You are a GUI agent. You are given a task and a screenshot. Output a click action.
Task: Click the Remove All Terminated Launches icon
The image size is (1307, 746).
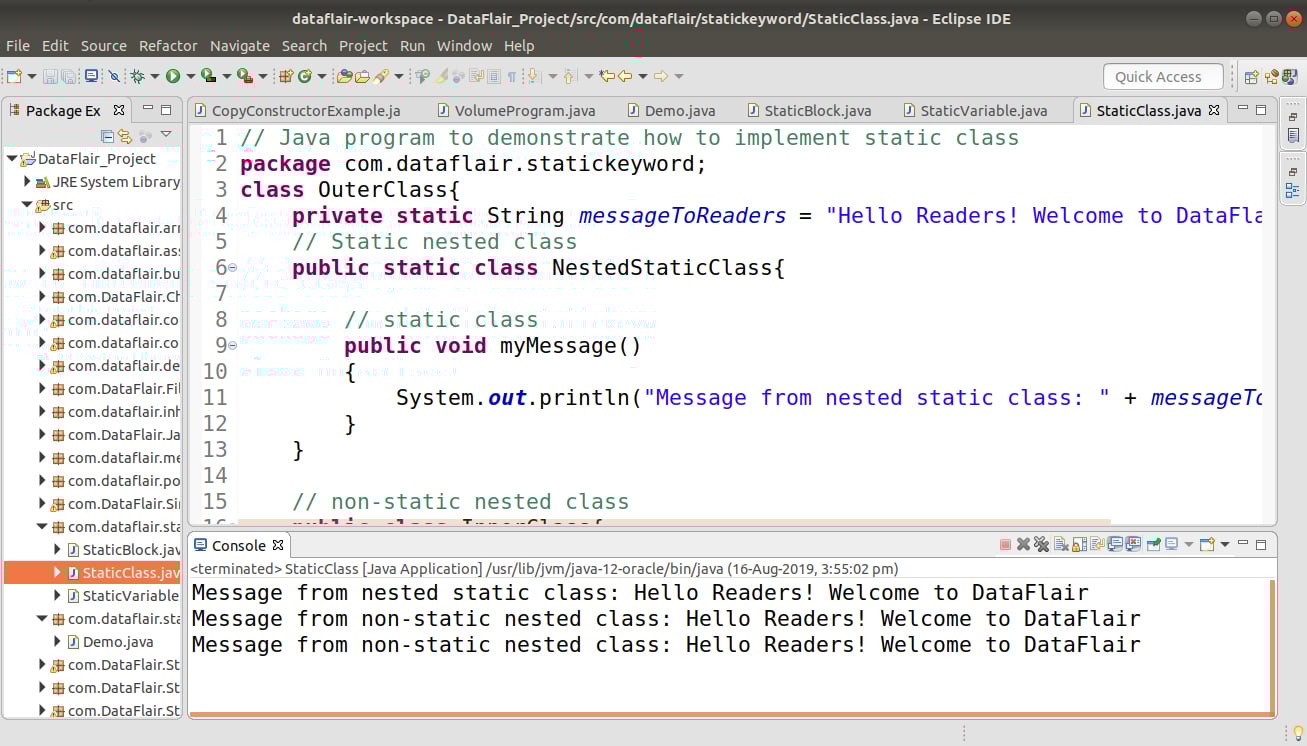coord(1042,544)
